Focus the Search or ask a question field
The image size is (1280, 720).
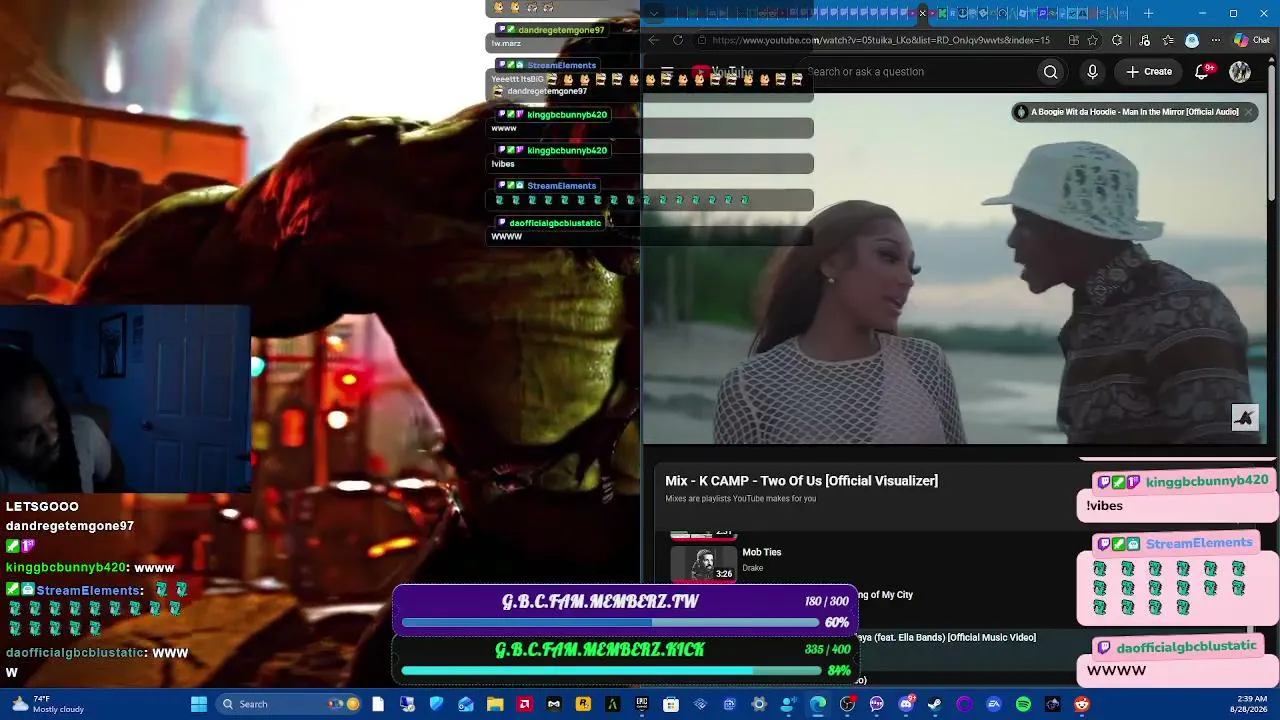pos(920,72)
